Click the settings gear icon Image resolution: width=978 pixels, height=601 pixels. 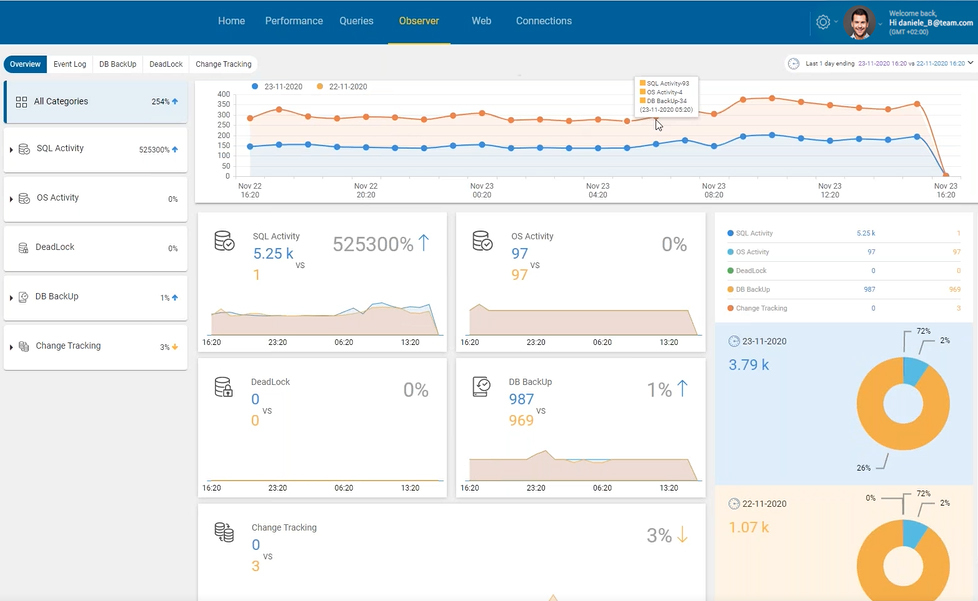[x=823, y=22]
